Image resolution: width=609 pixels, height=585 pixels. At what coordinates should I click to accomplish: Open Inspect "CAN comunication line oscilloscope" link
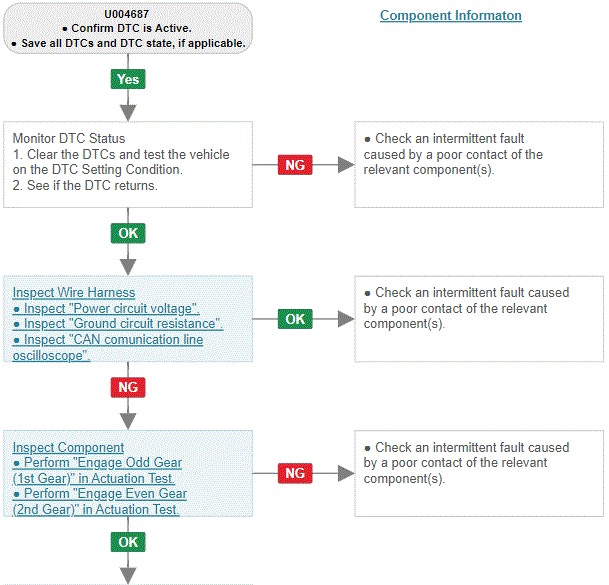click(x=108, y=347)
